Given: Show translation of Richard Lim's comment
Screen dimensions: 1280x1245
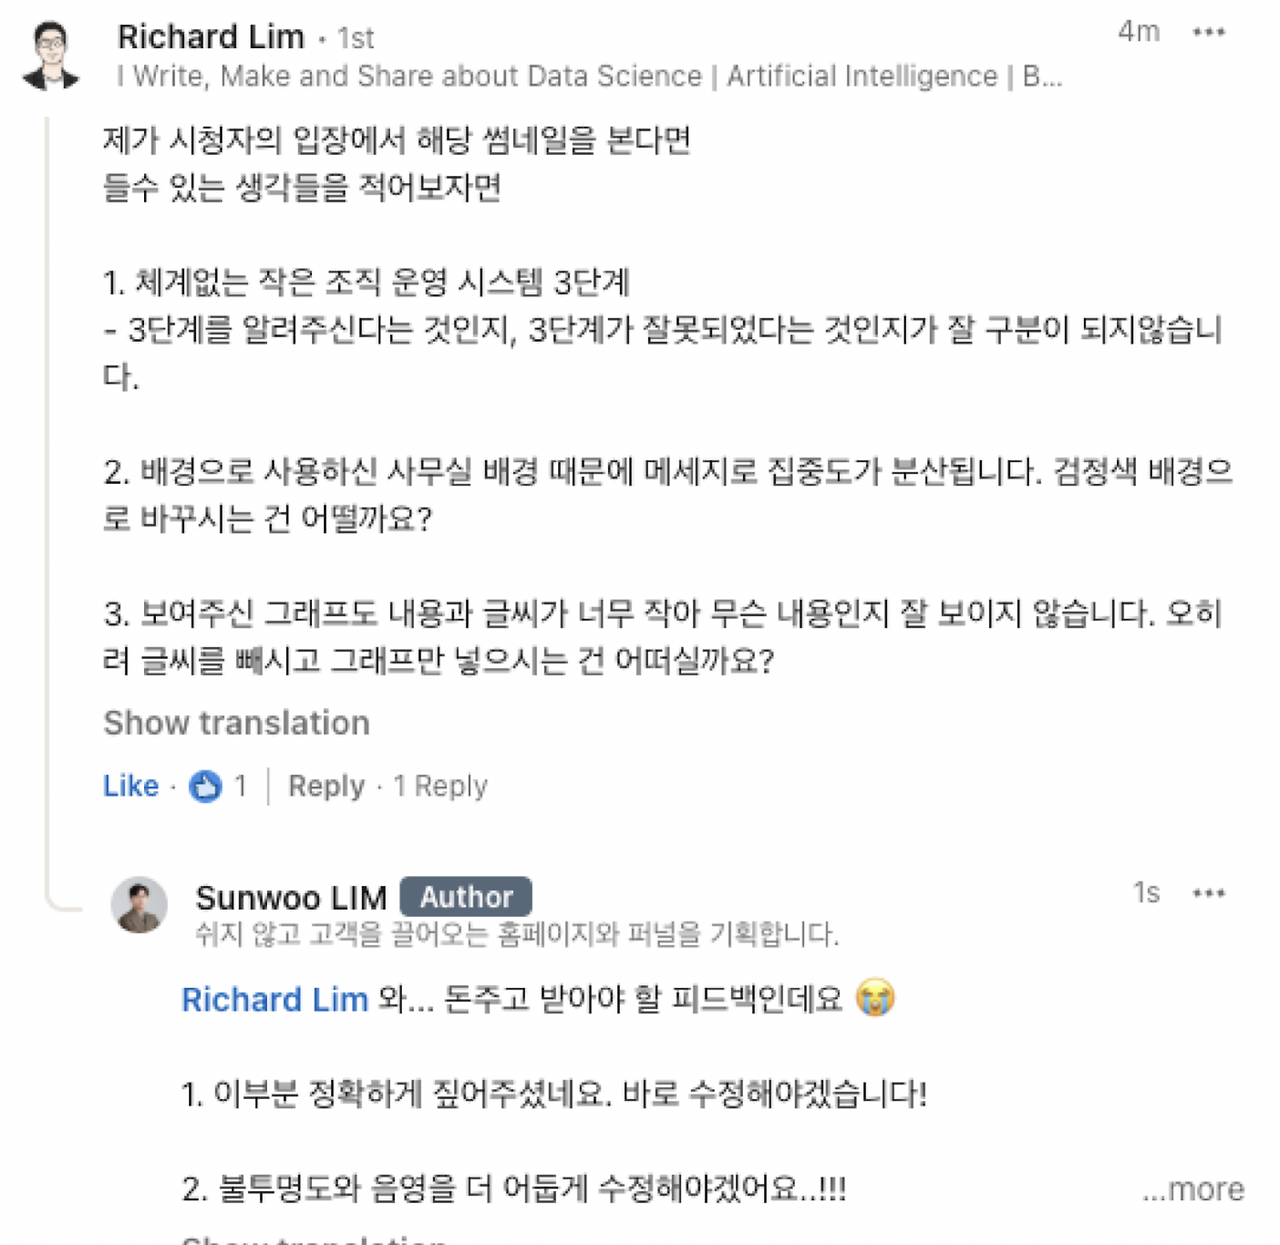Looking at the screenshot, I should click(x=235, y=722).
